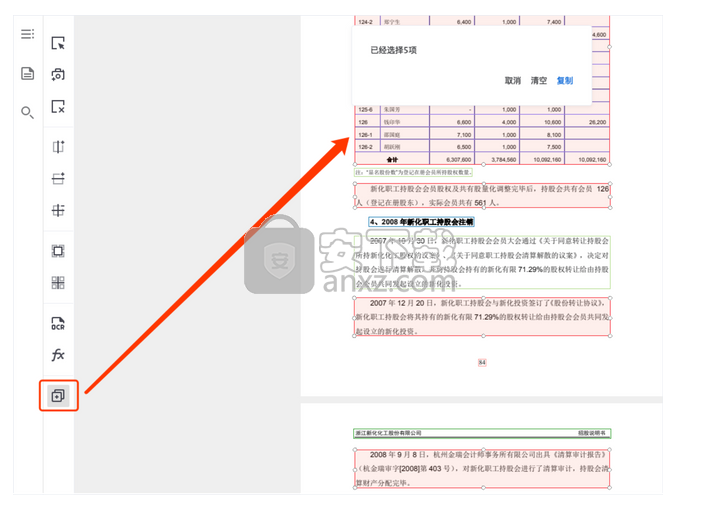Click 取消 in the selection dialog
Viewport: 705px width, 511px height.
click(x=513, y=80)
